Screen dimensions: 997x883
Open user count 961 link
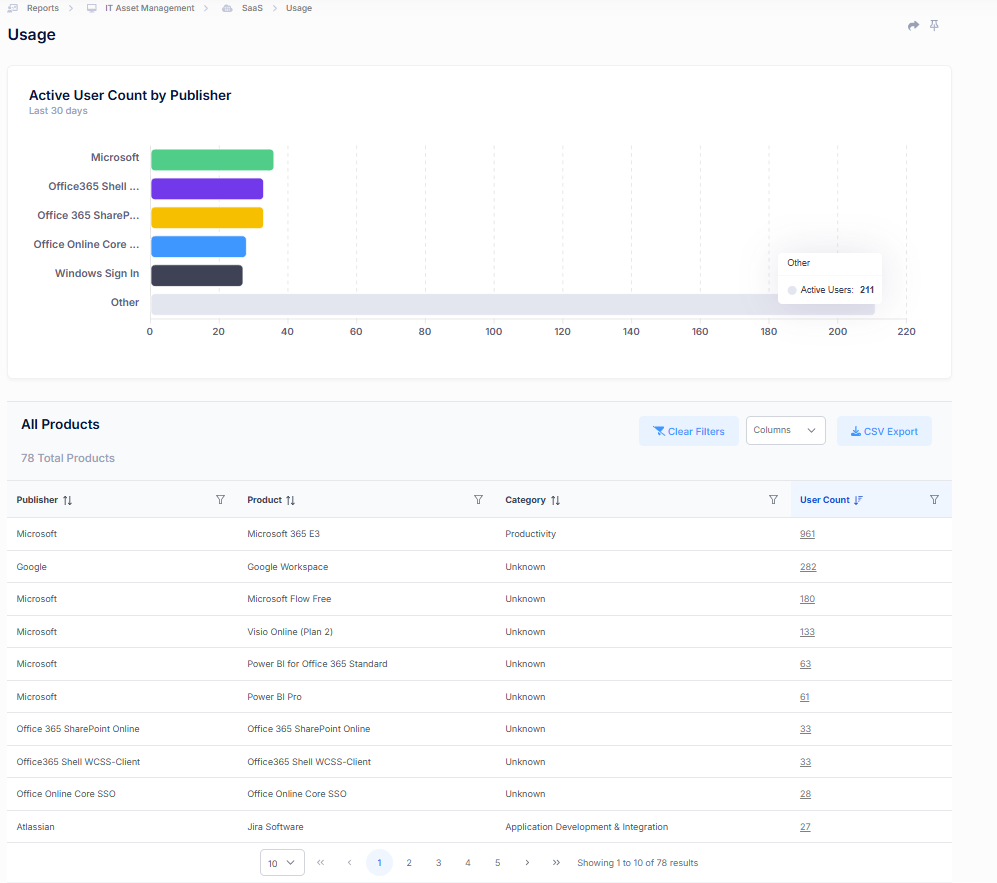[x=808, y=534]
